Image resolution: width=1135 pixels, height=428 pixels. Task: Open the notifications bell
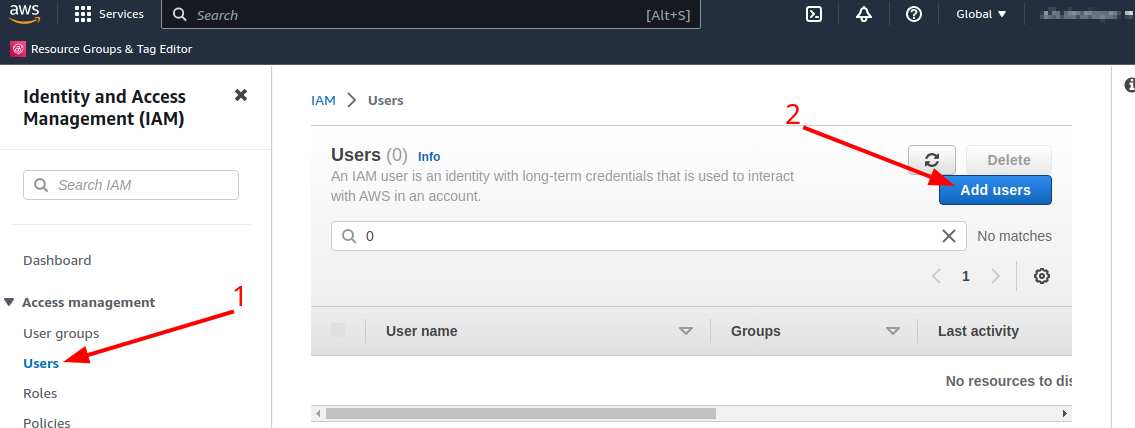pos(864,14)
